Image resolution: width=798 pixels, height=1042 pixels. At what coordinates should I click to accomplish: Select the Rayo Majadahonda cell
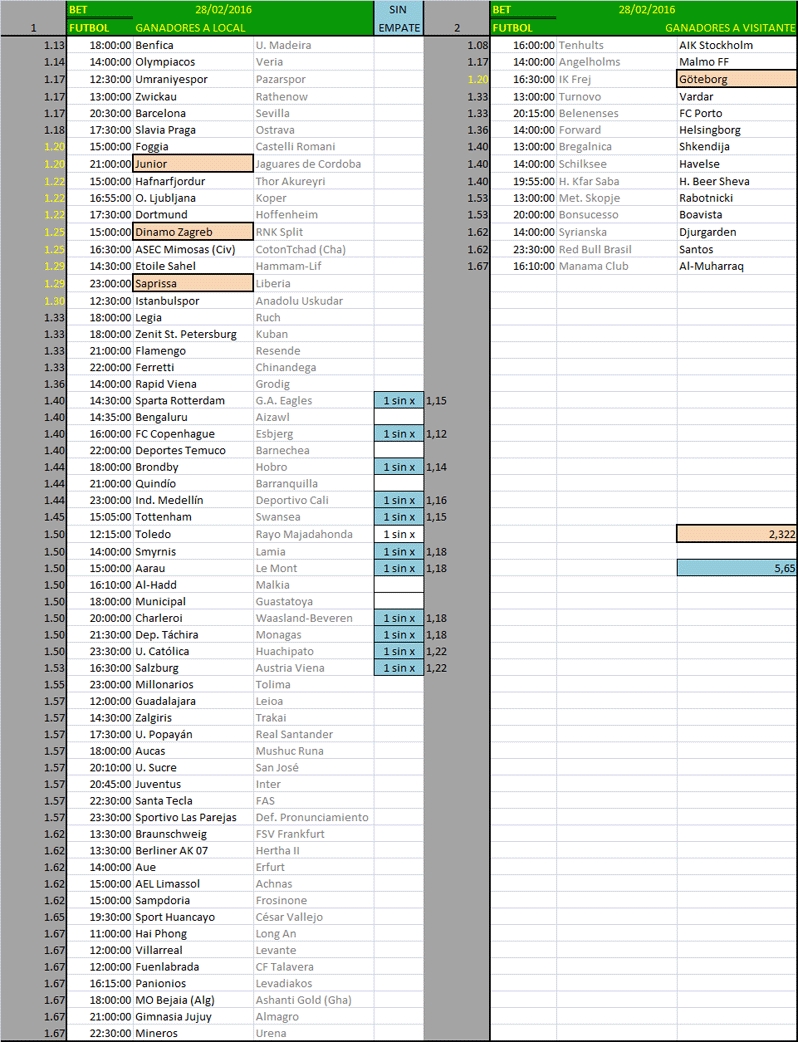314,534
